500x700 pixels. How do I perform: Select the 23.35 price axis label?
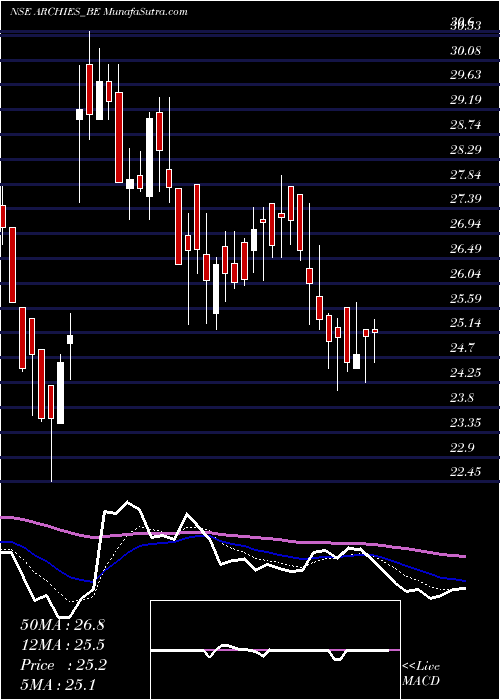[465, 422]
